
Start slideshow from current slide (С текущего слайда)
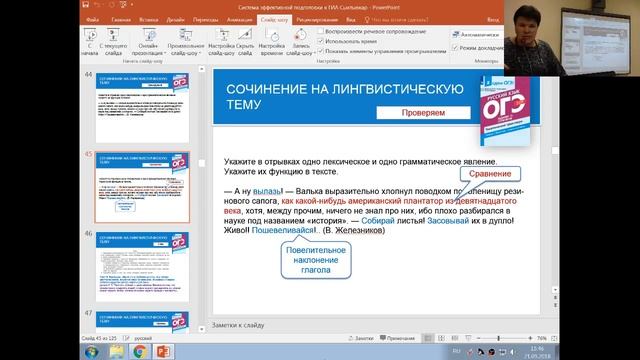(x=113, y=42)
